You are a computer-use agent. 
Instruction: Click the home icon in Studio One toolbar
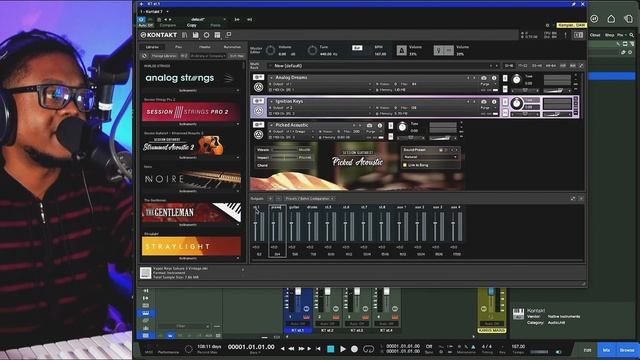[611, 19]
